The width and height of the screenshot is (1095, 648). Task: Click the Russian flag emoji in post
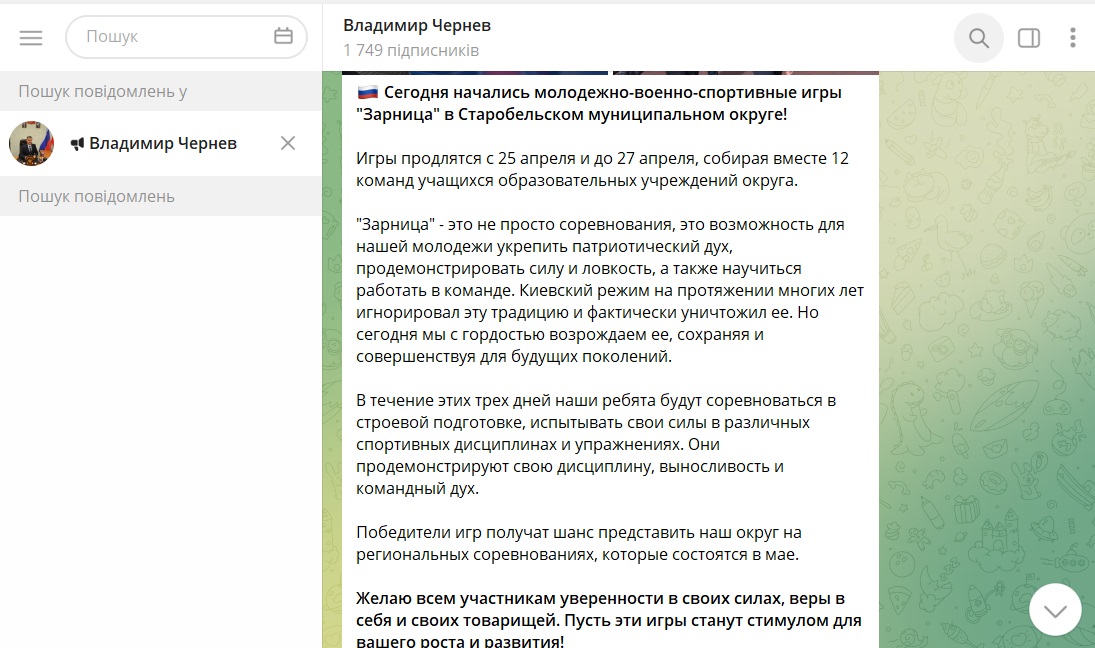(x=367, y=92)
